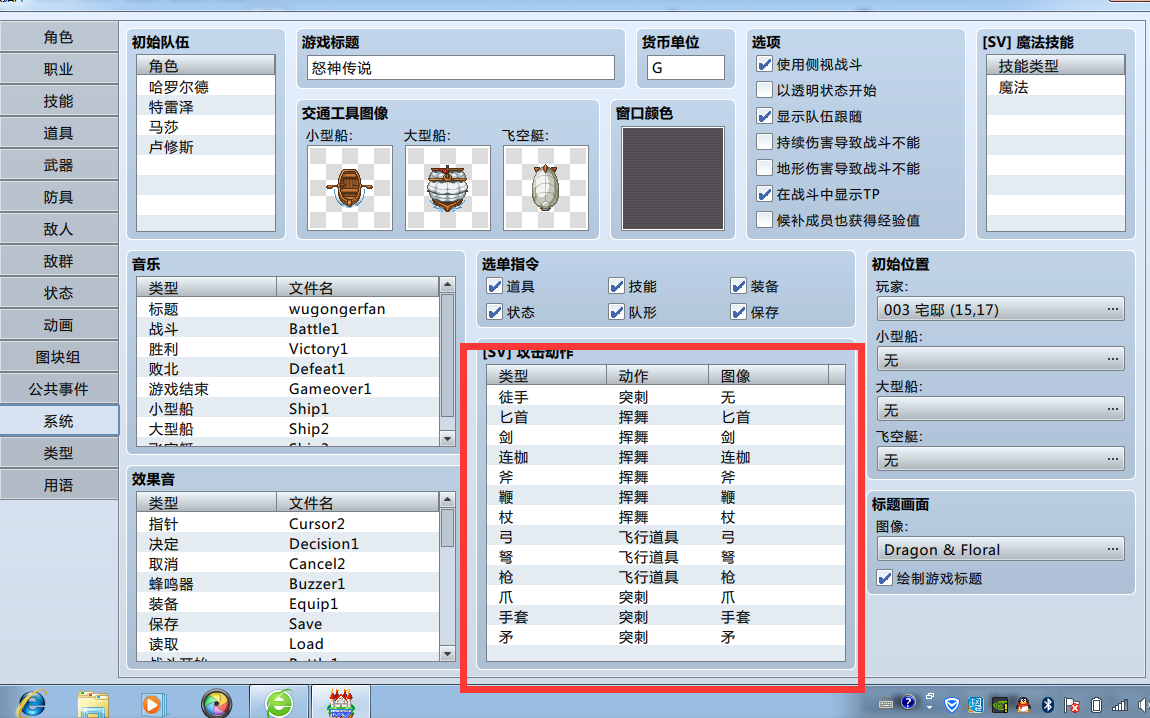This screenshot has height=718, width=1150.
Task: Click music list scroll-up arrow
Action: point(447,285)
